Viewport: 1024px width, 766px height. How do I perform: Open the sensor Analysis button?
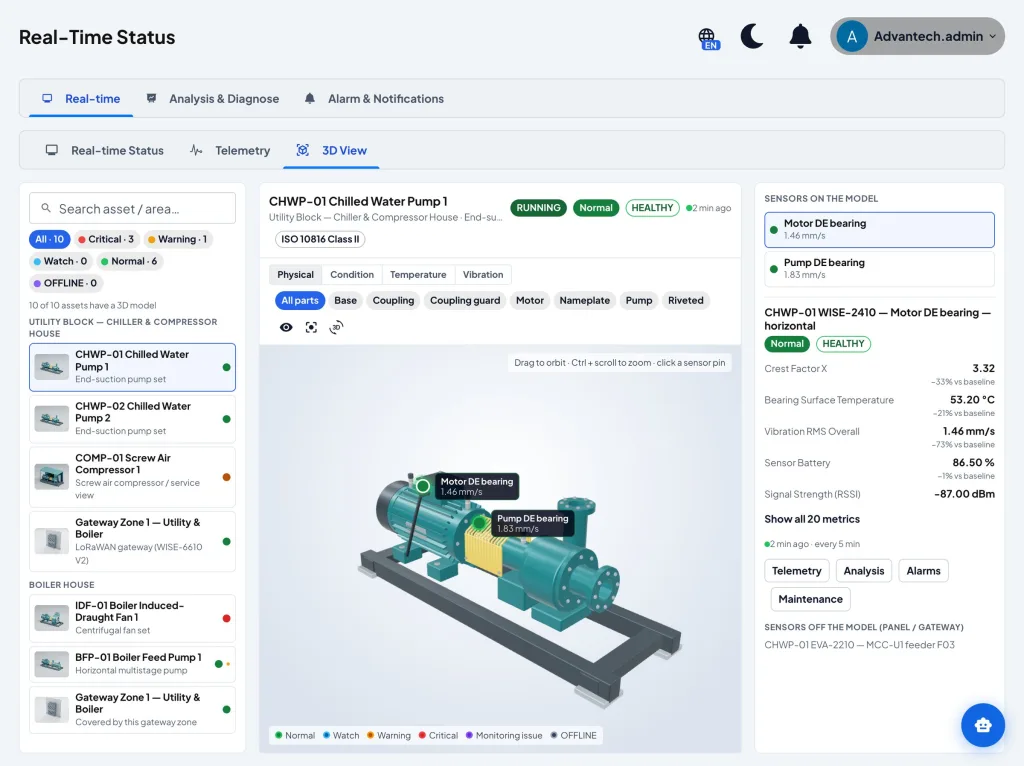pyautogui.click(x=863, y=571)
